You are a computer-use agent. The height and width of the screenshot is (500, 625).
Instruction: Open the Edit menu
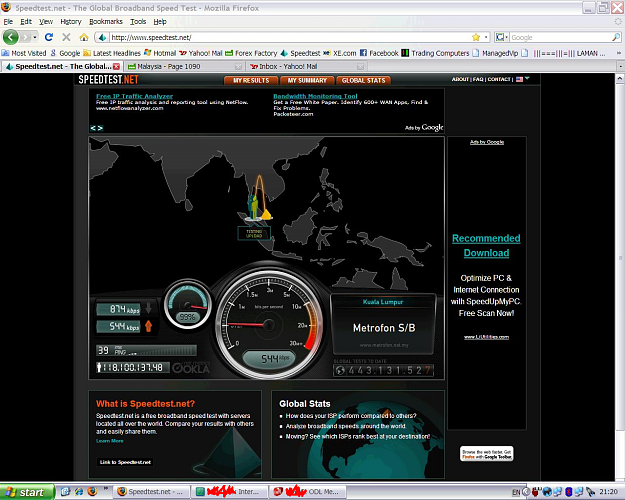[26, 22]
